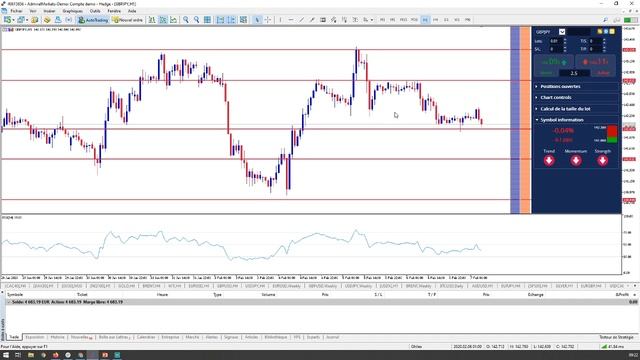Open the Journal terminal tab
Image resolution: width=640 pixels, height=360 pixels.
coord(332,337)
